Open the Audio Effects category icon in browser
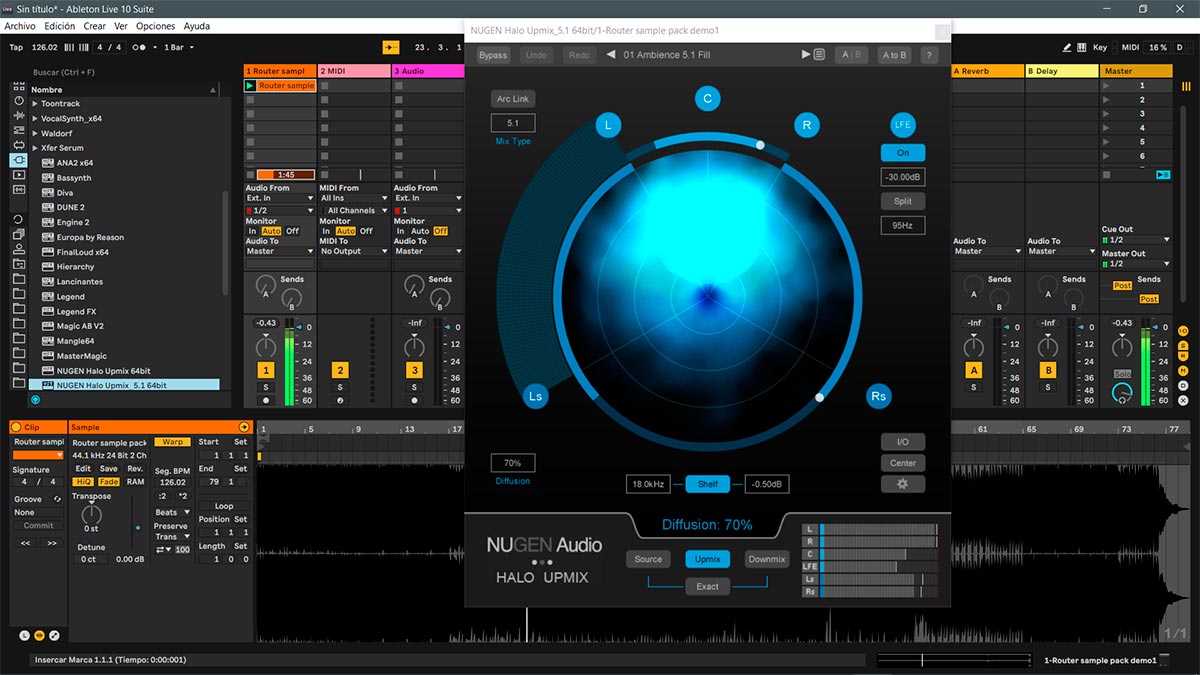1200x675 pixels. [x=18, y=116]
